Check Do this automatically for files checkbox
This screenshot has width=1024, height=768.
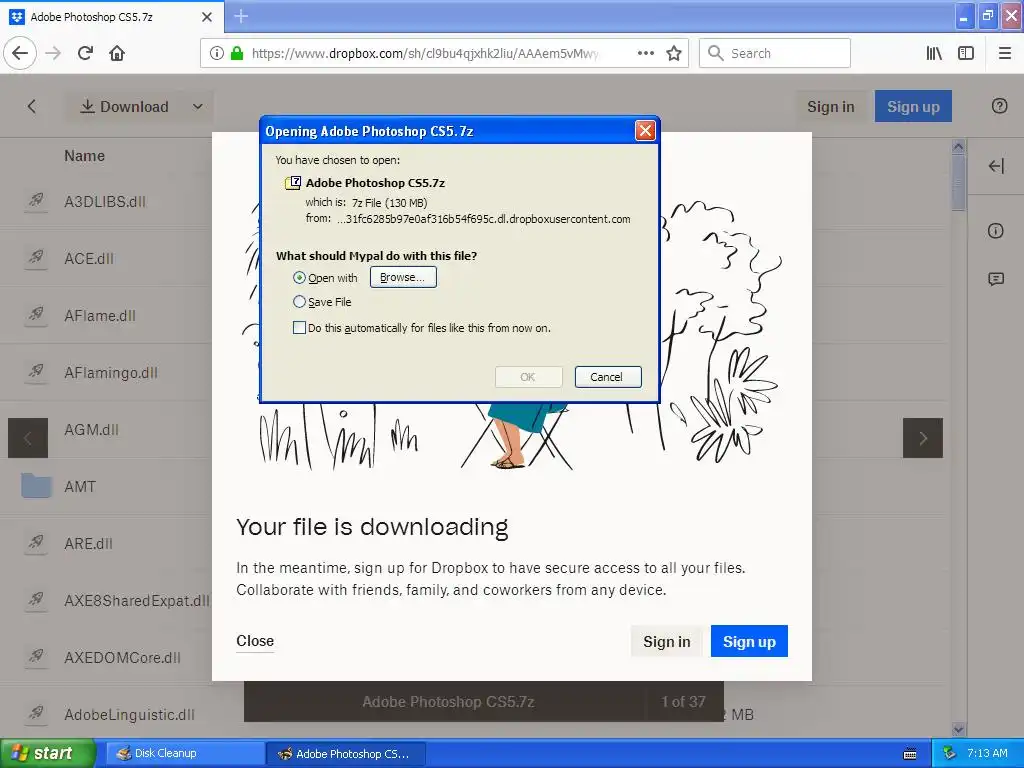[299, 328]
